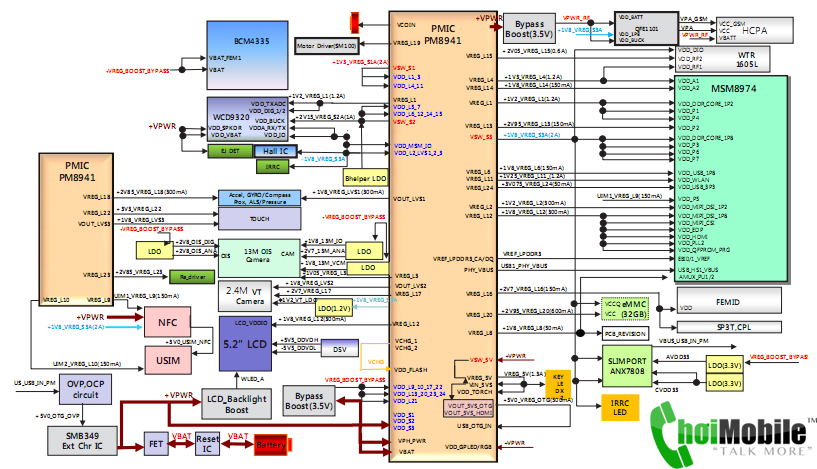Click the SP3T,CPL box
817x469 pixels.
(x=729, y=327)
